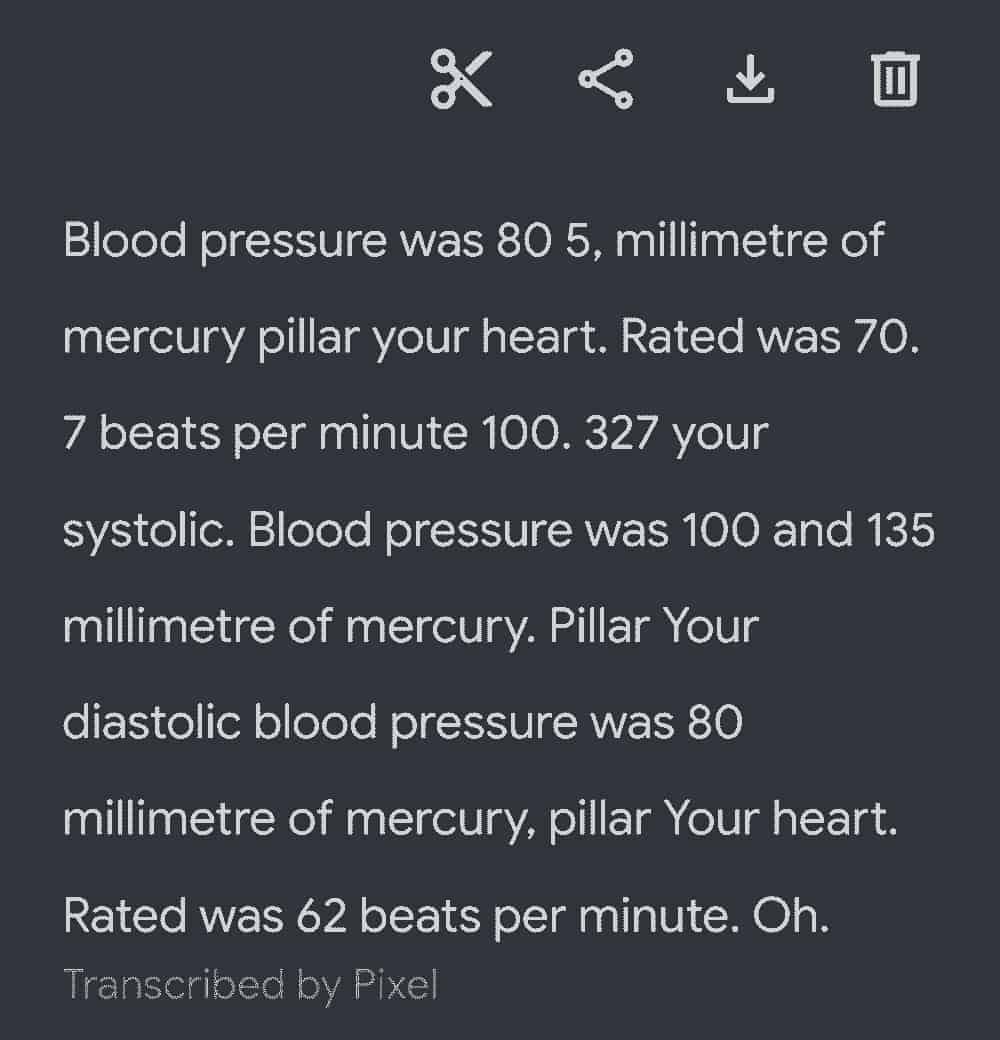Select the word "diastolic" in the transcript

152,721
